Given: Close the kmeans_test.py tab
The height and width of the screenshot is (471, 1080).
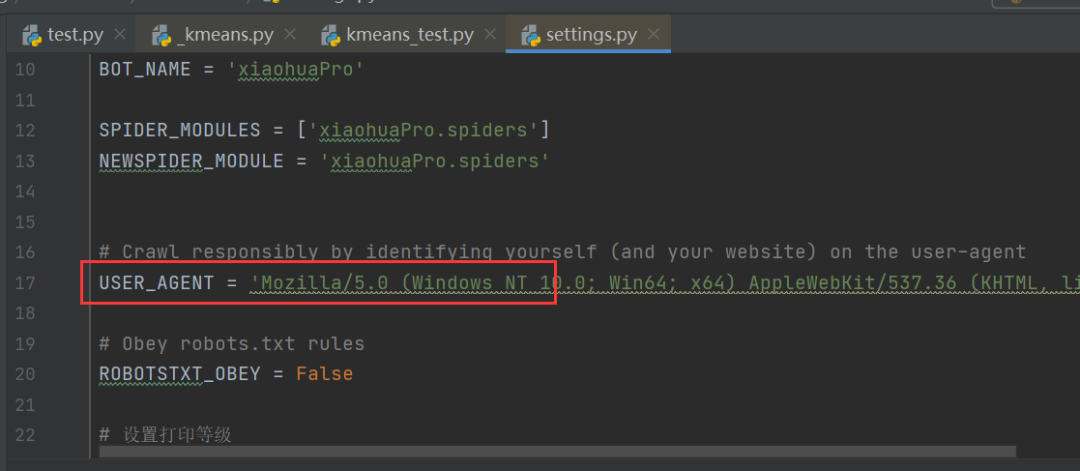Looking at the screenshot, I should 490,34.
